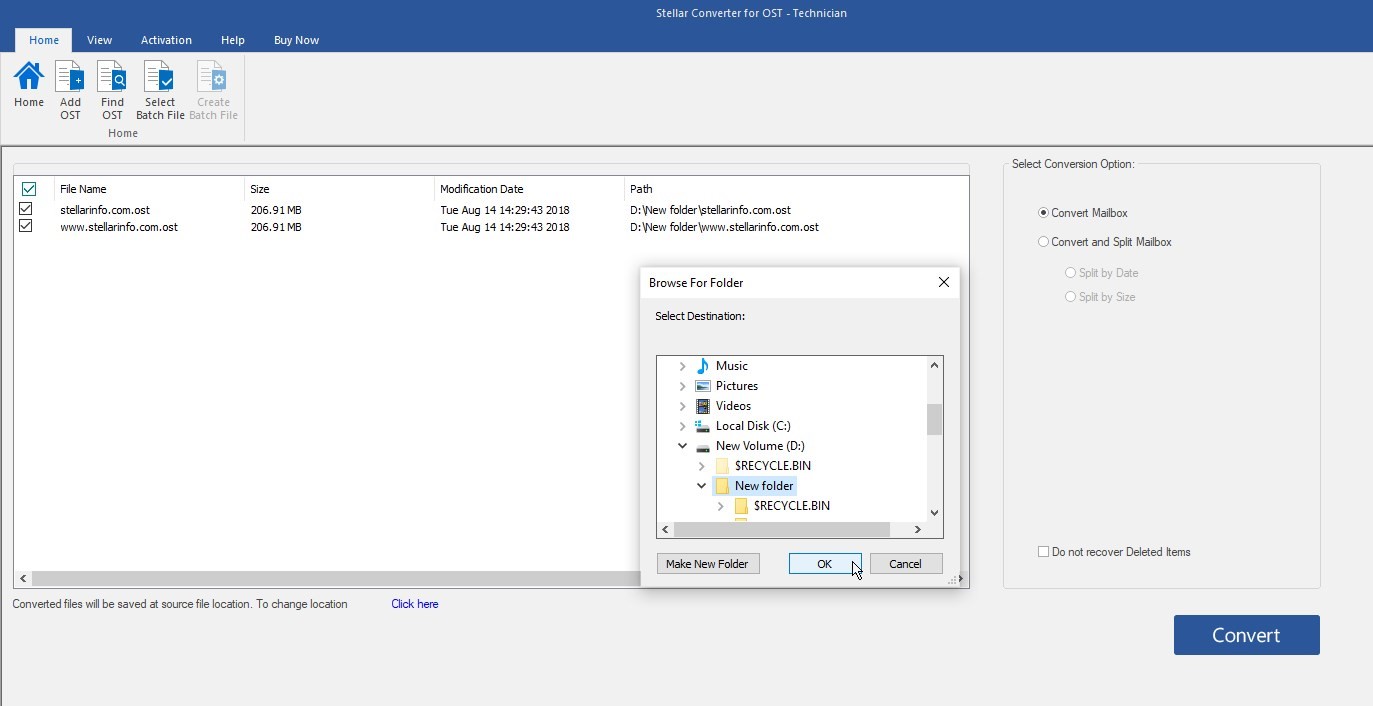Click folder tree vertical scrollbar thumb
Screen dimensions: 1373x706
tap(934, 419)
